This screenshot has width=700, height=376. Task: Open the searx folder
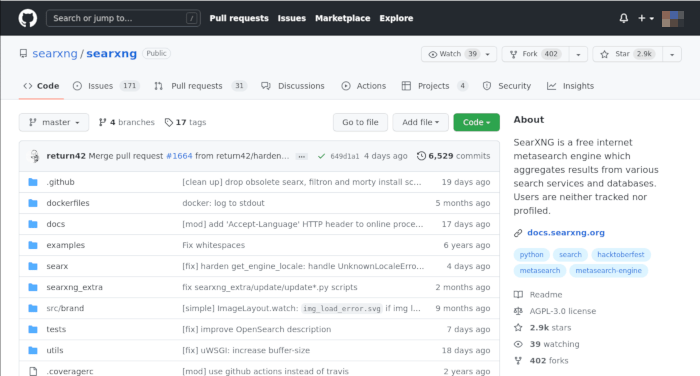57,266
